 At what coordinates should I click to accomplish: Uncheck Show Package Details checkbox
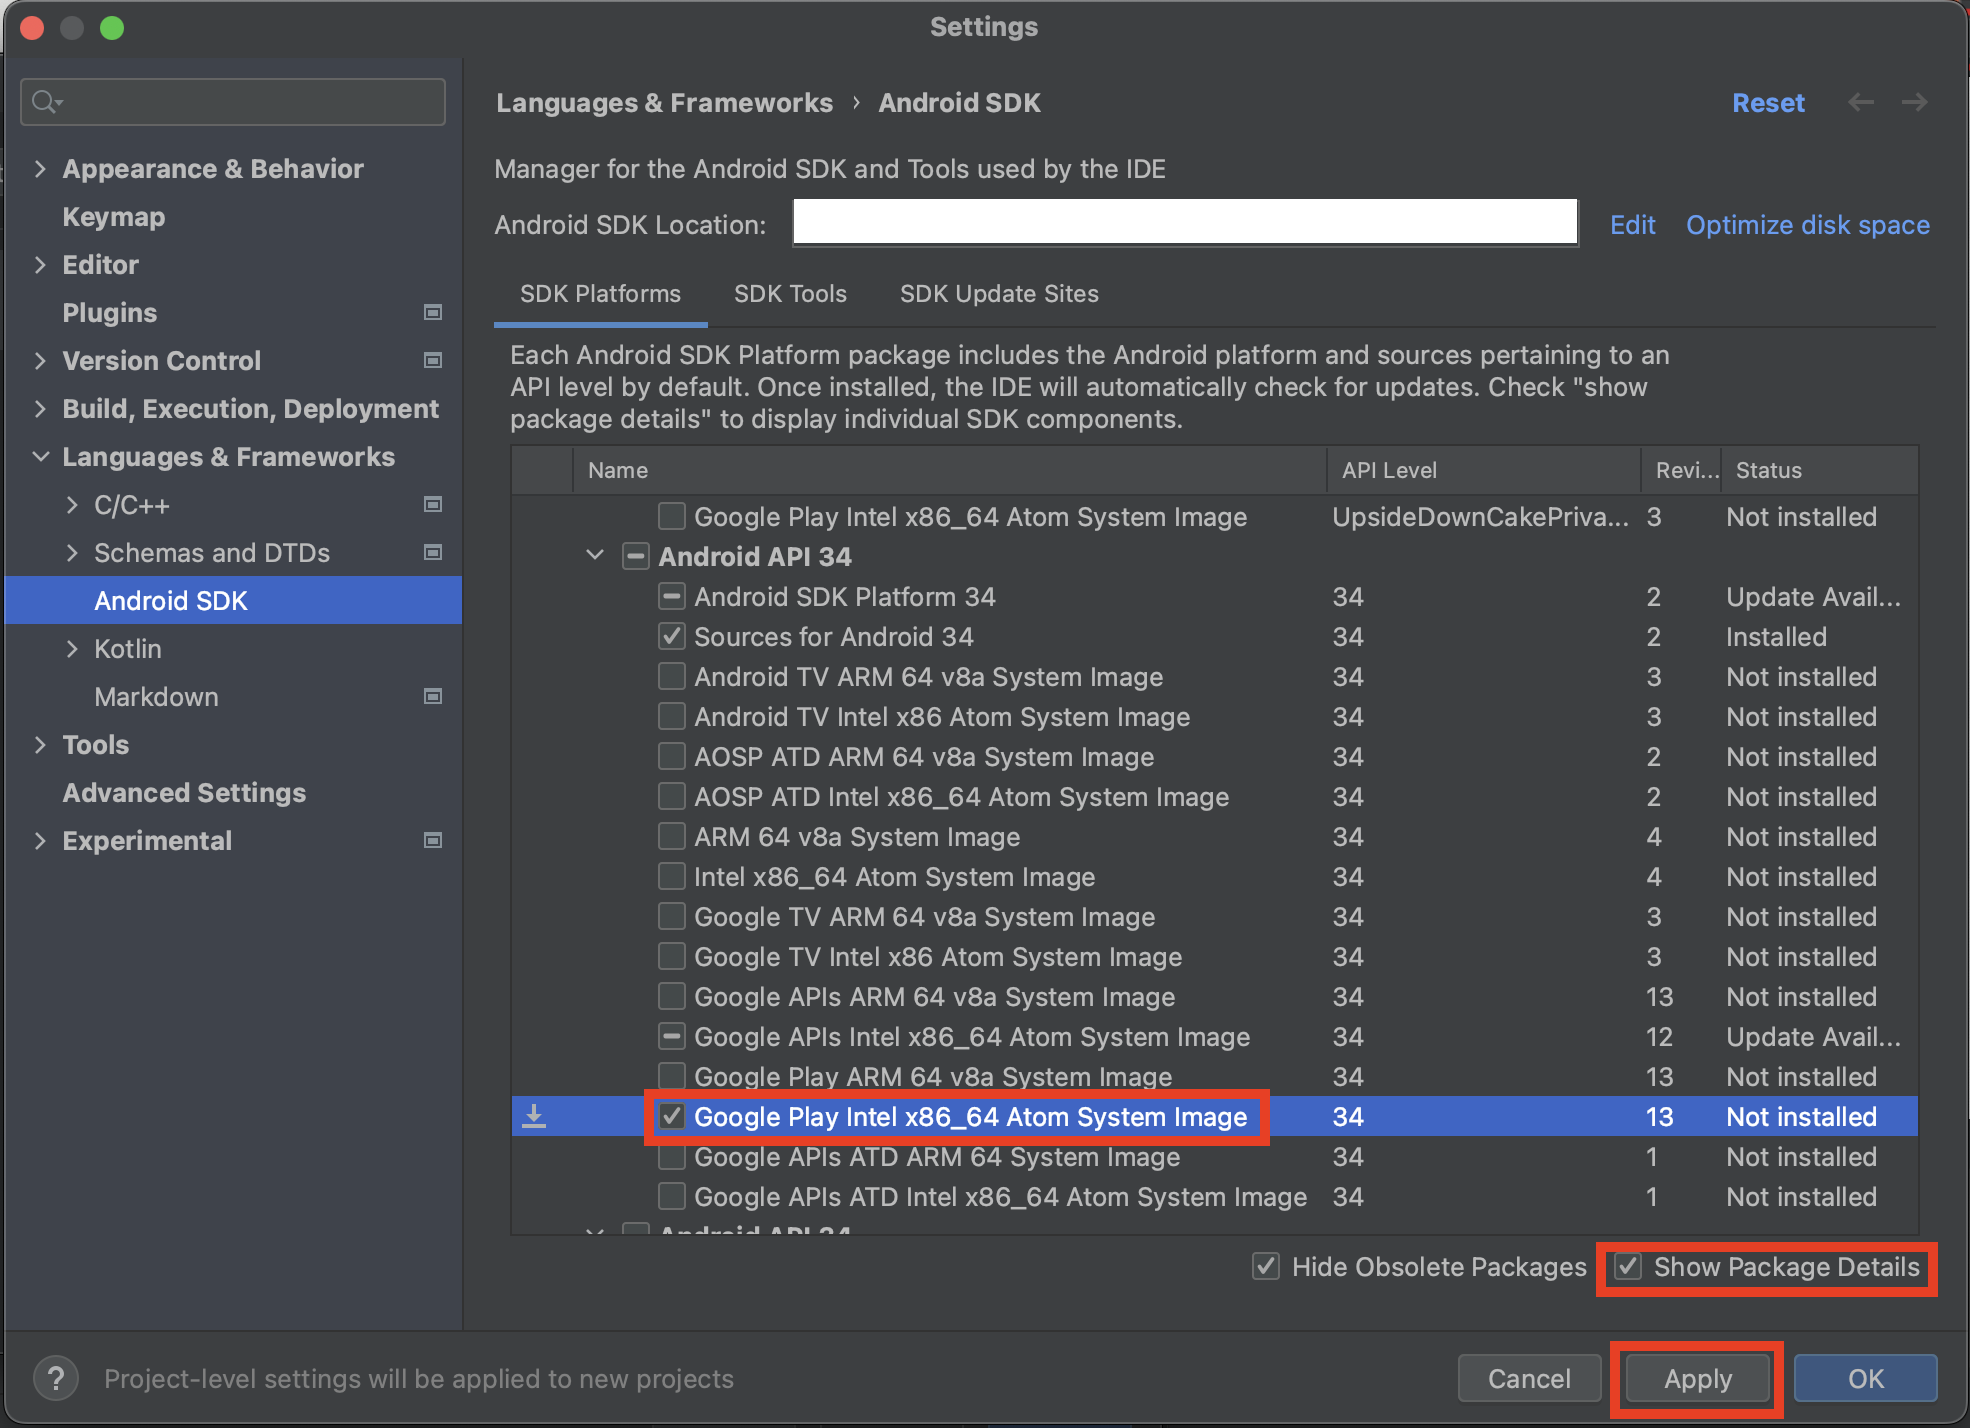[x=1629, y=1267]
